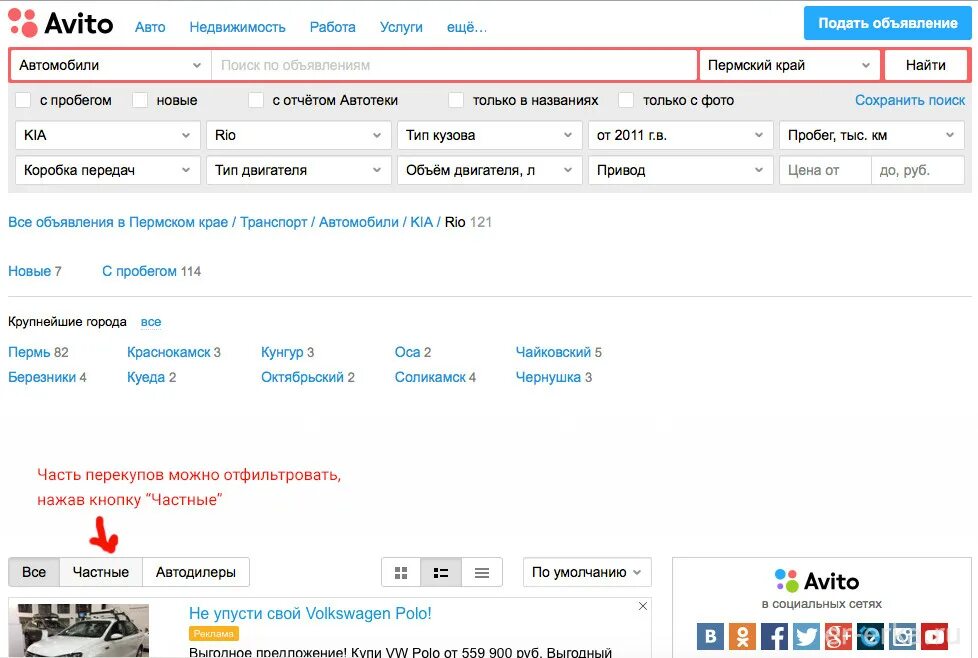
Task: Open the 'Автомобили' category dropdown
Action: coord(110,65)
